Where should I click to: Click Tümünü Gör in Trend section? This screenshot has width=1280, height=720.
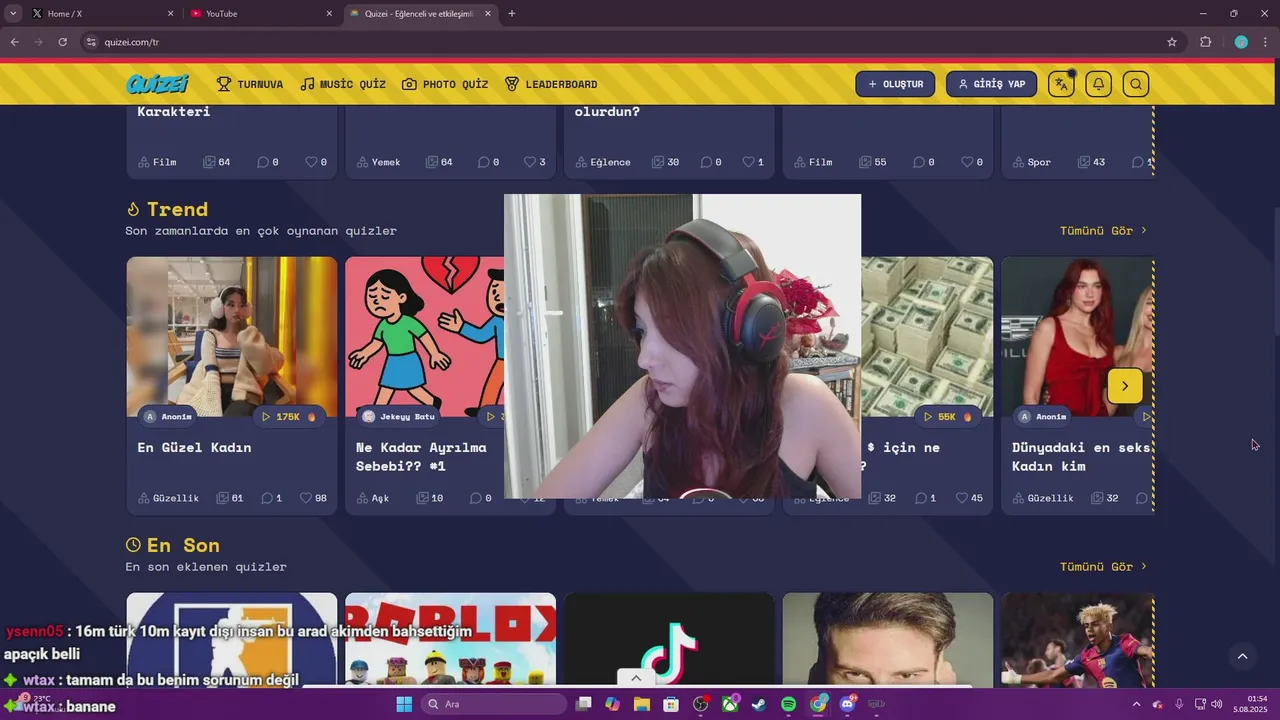click(x=1103, y=230)
